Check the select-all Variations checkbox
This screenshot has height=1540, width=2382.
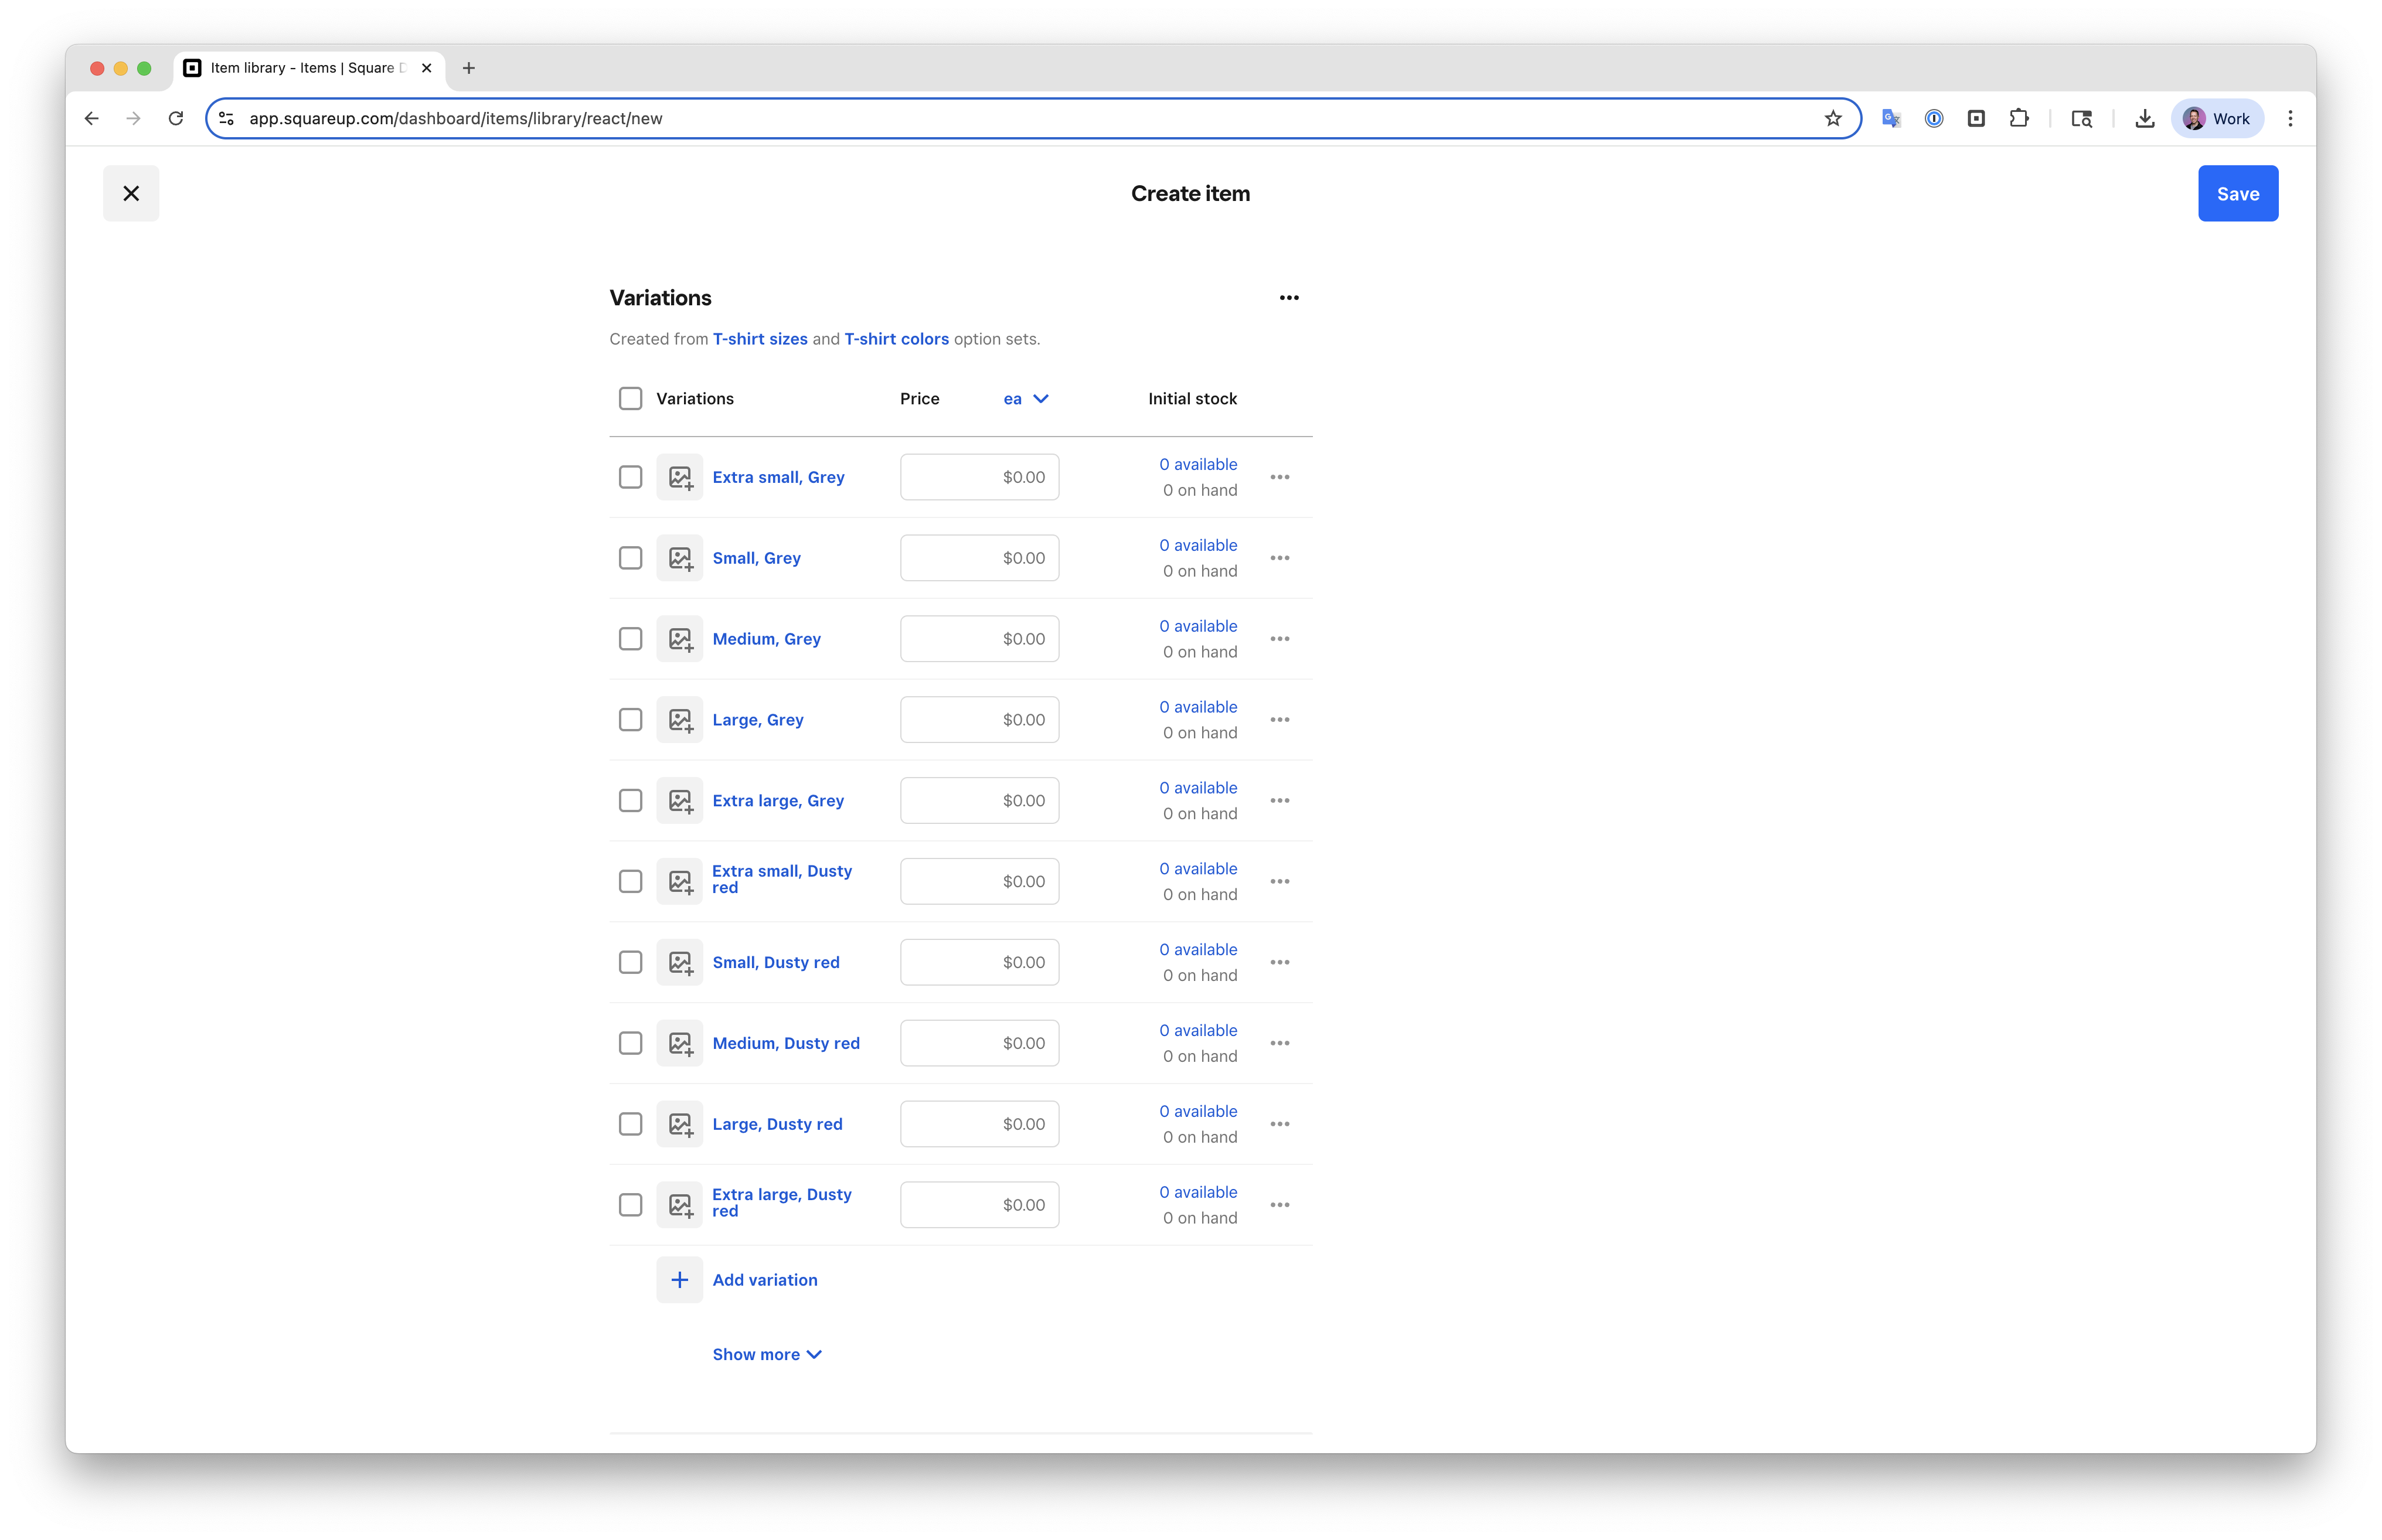click(x=630, y=399)
